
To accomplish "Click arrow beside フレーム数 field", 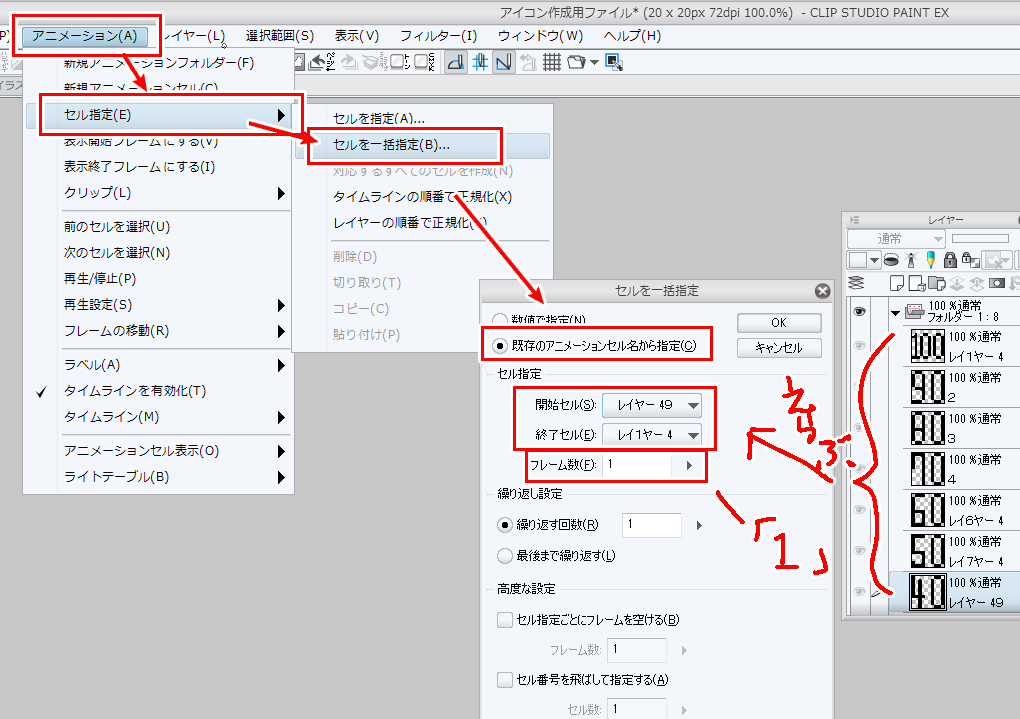I will (689, 465).
